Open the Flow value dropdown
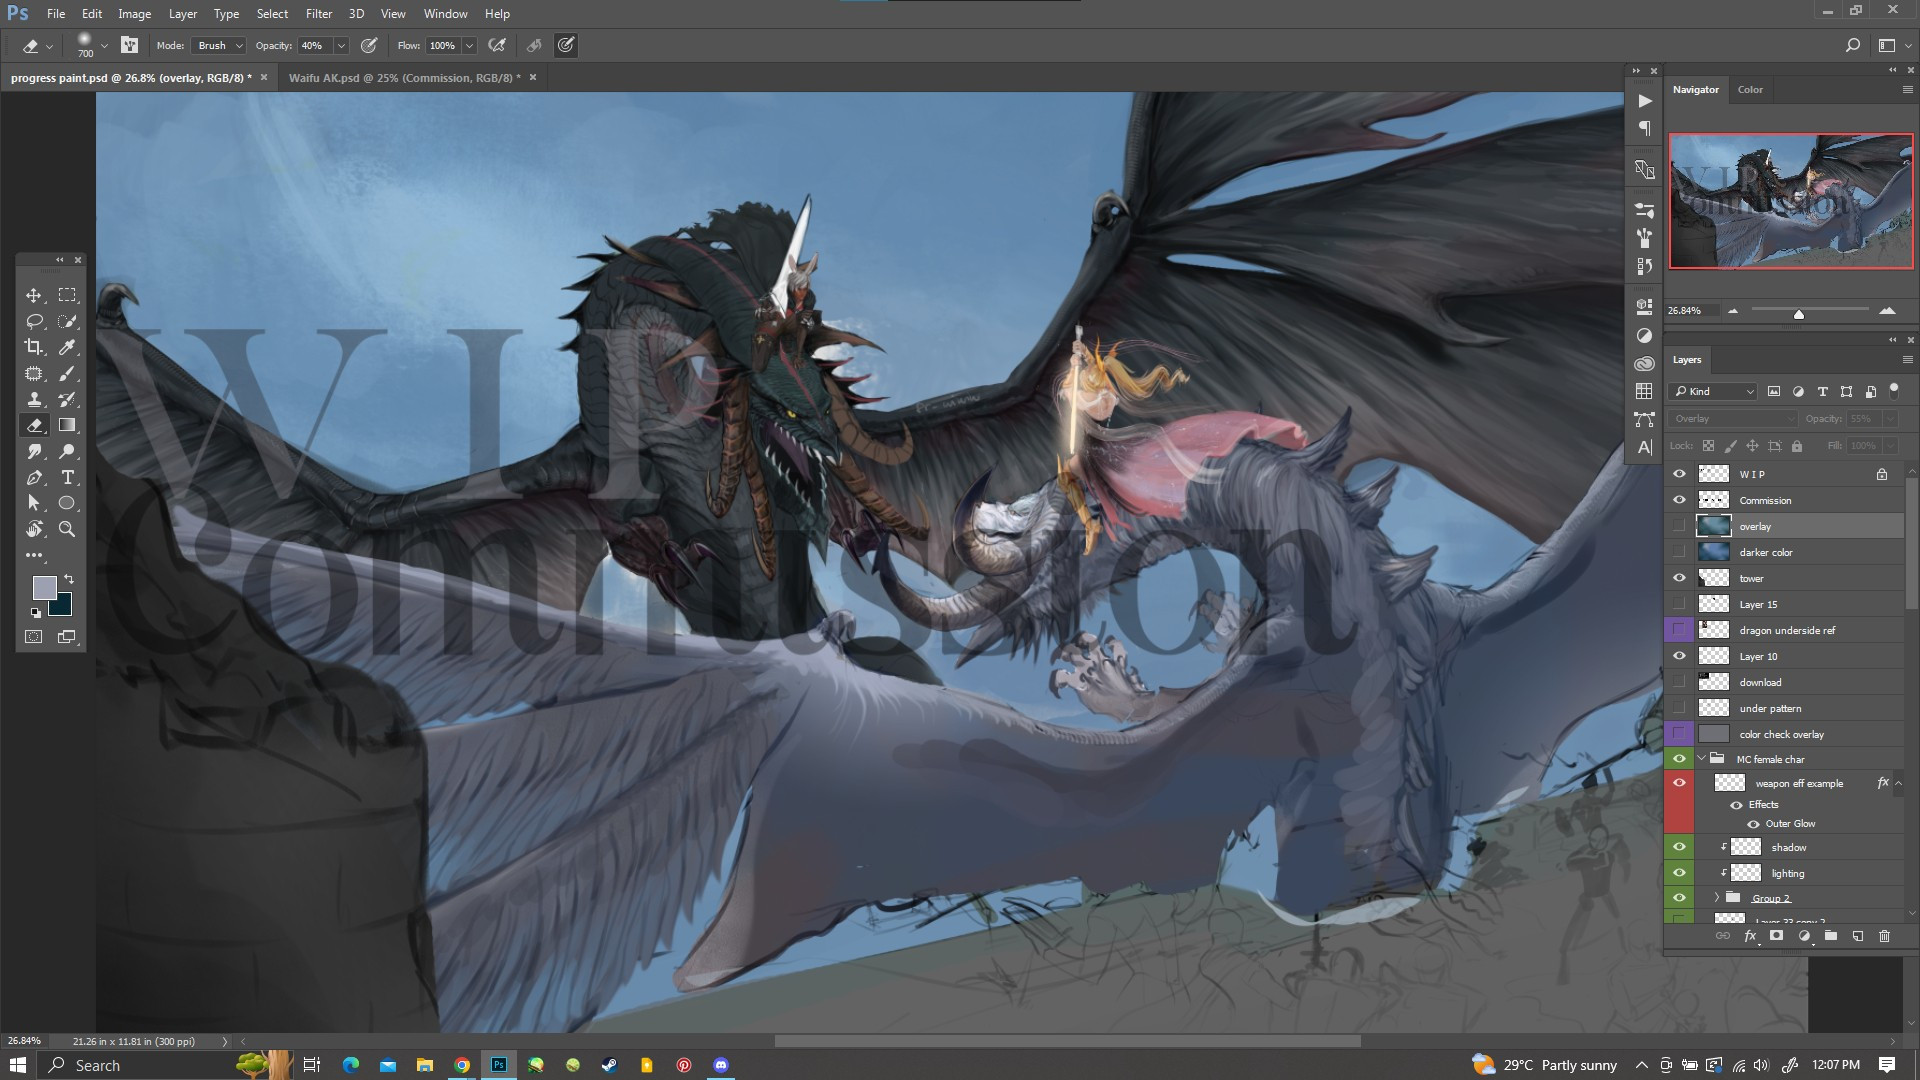Screen dimensions: 1920x1080 pos(469,46)
